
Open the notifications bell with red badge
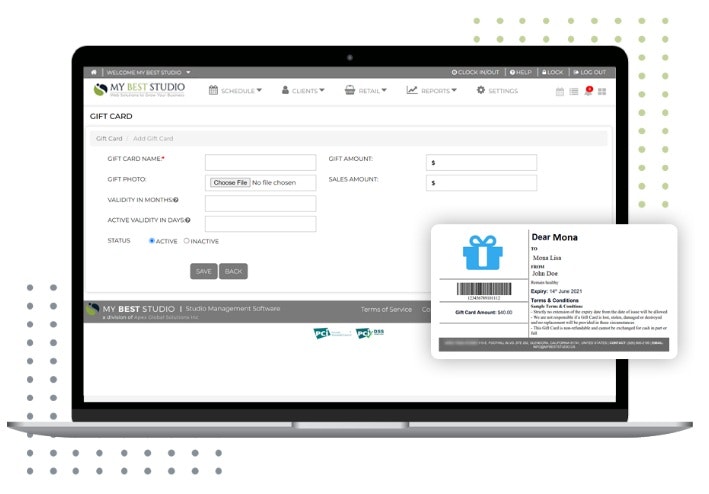point(588,91)
